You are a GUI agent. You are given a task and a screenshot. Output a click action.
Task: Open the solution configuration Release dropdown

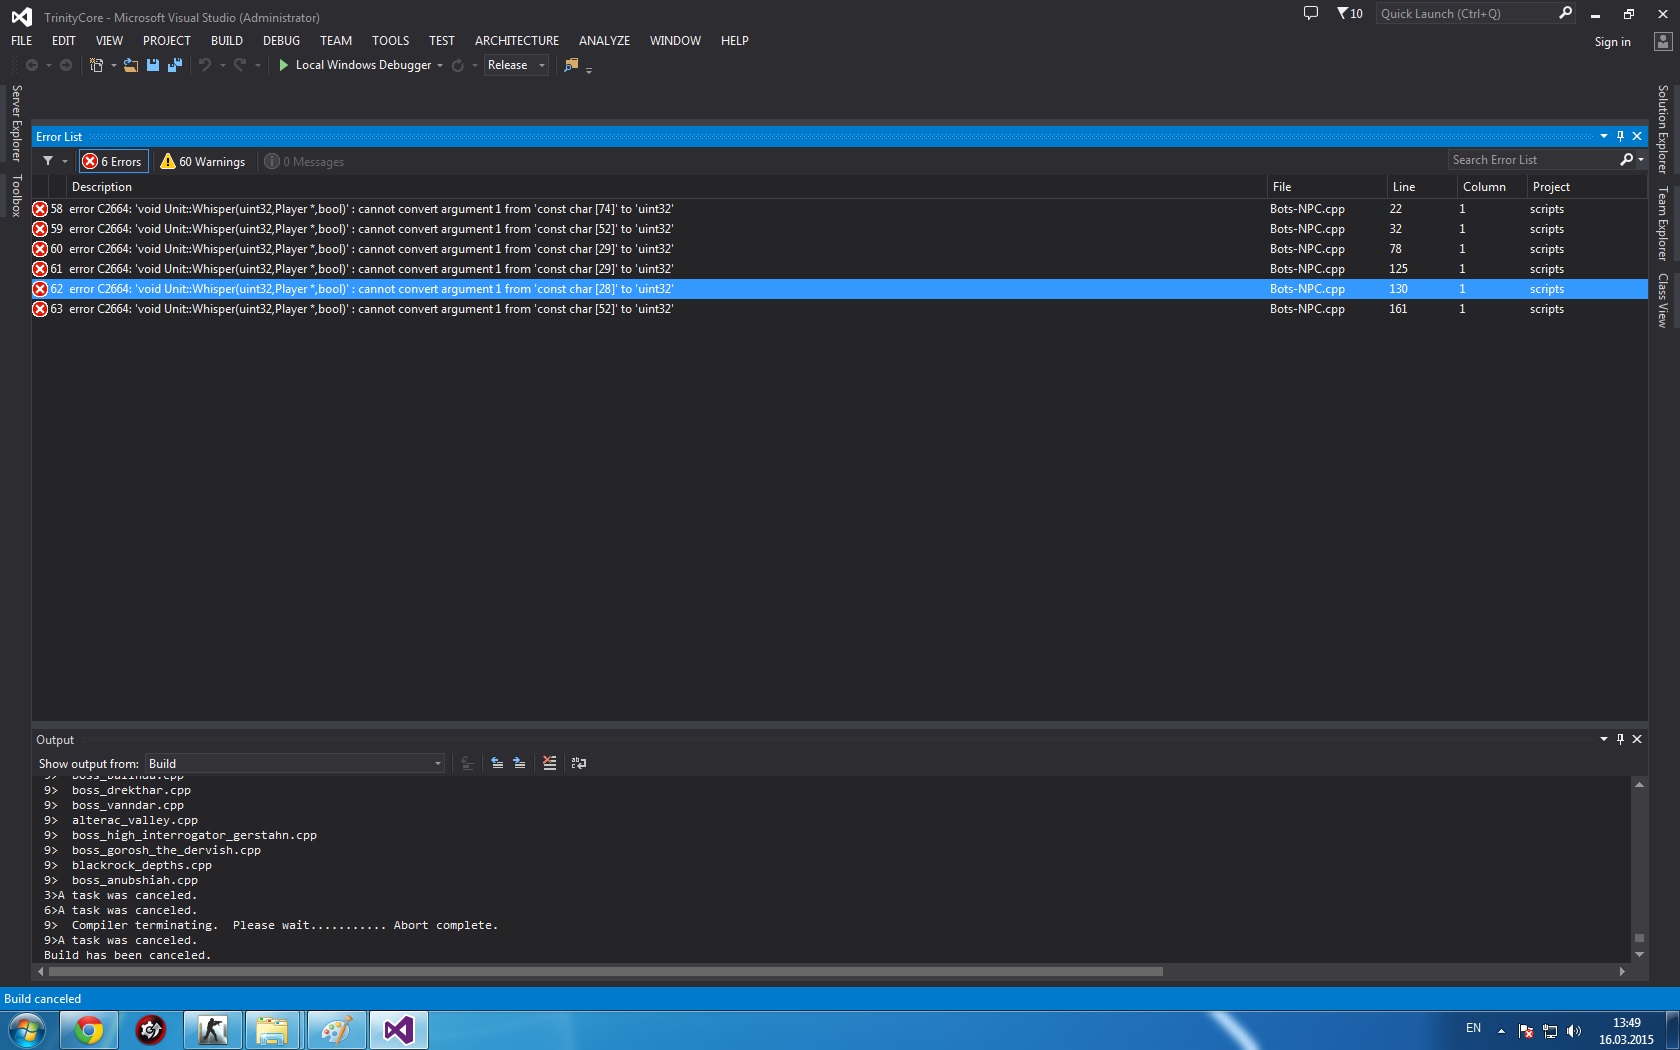[516, 65]
